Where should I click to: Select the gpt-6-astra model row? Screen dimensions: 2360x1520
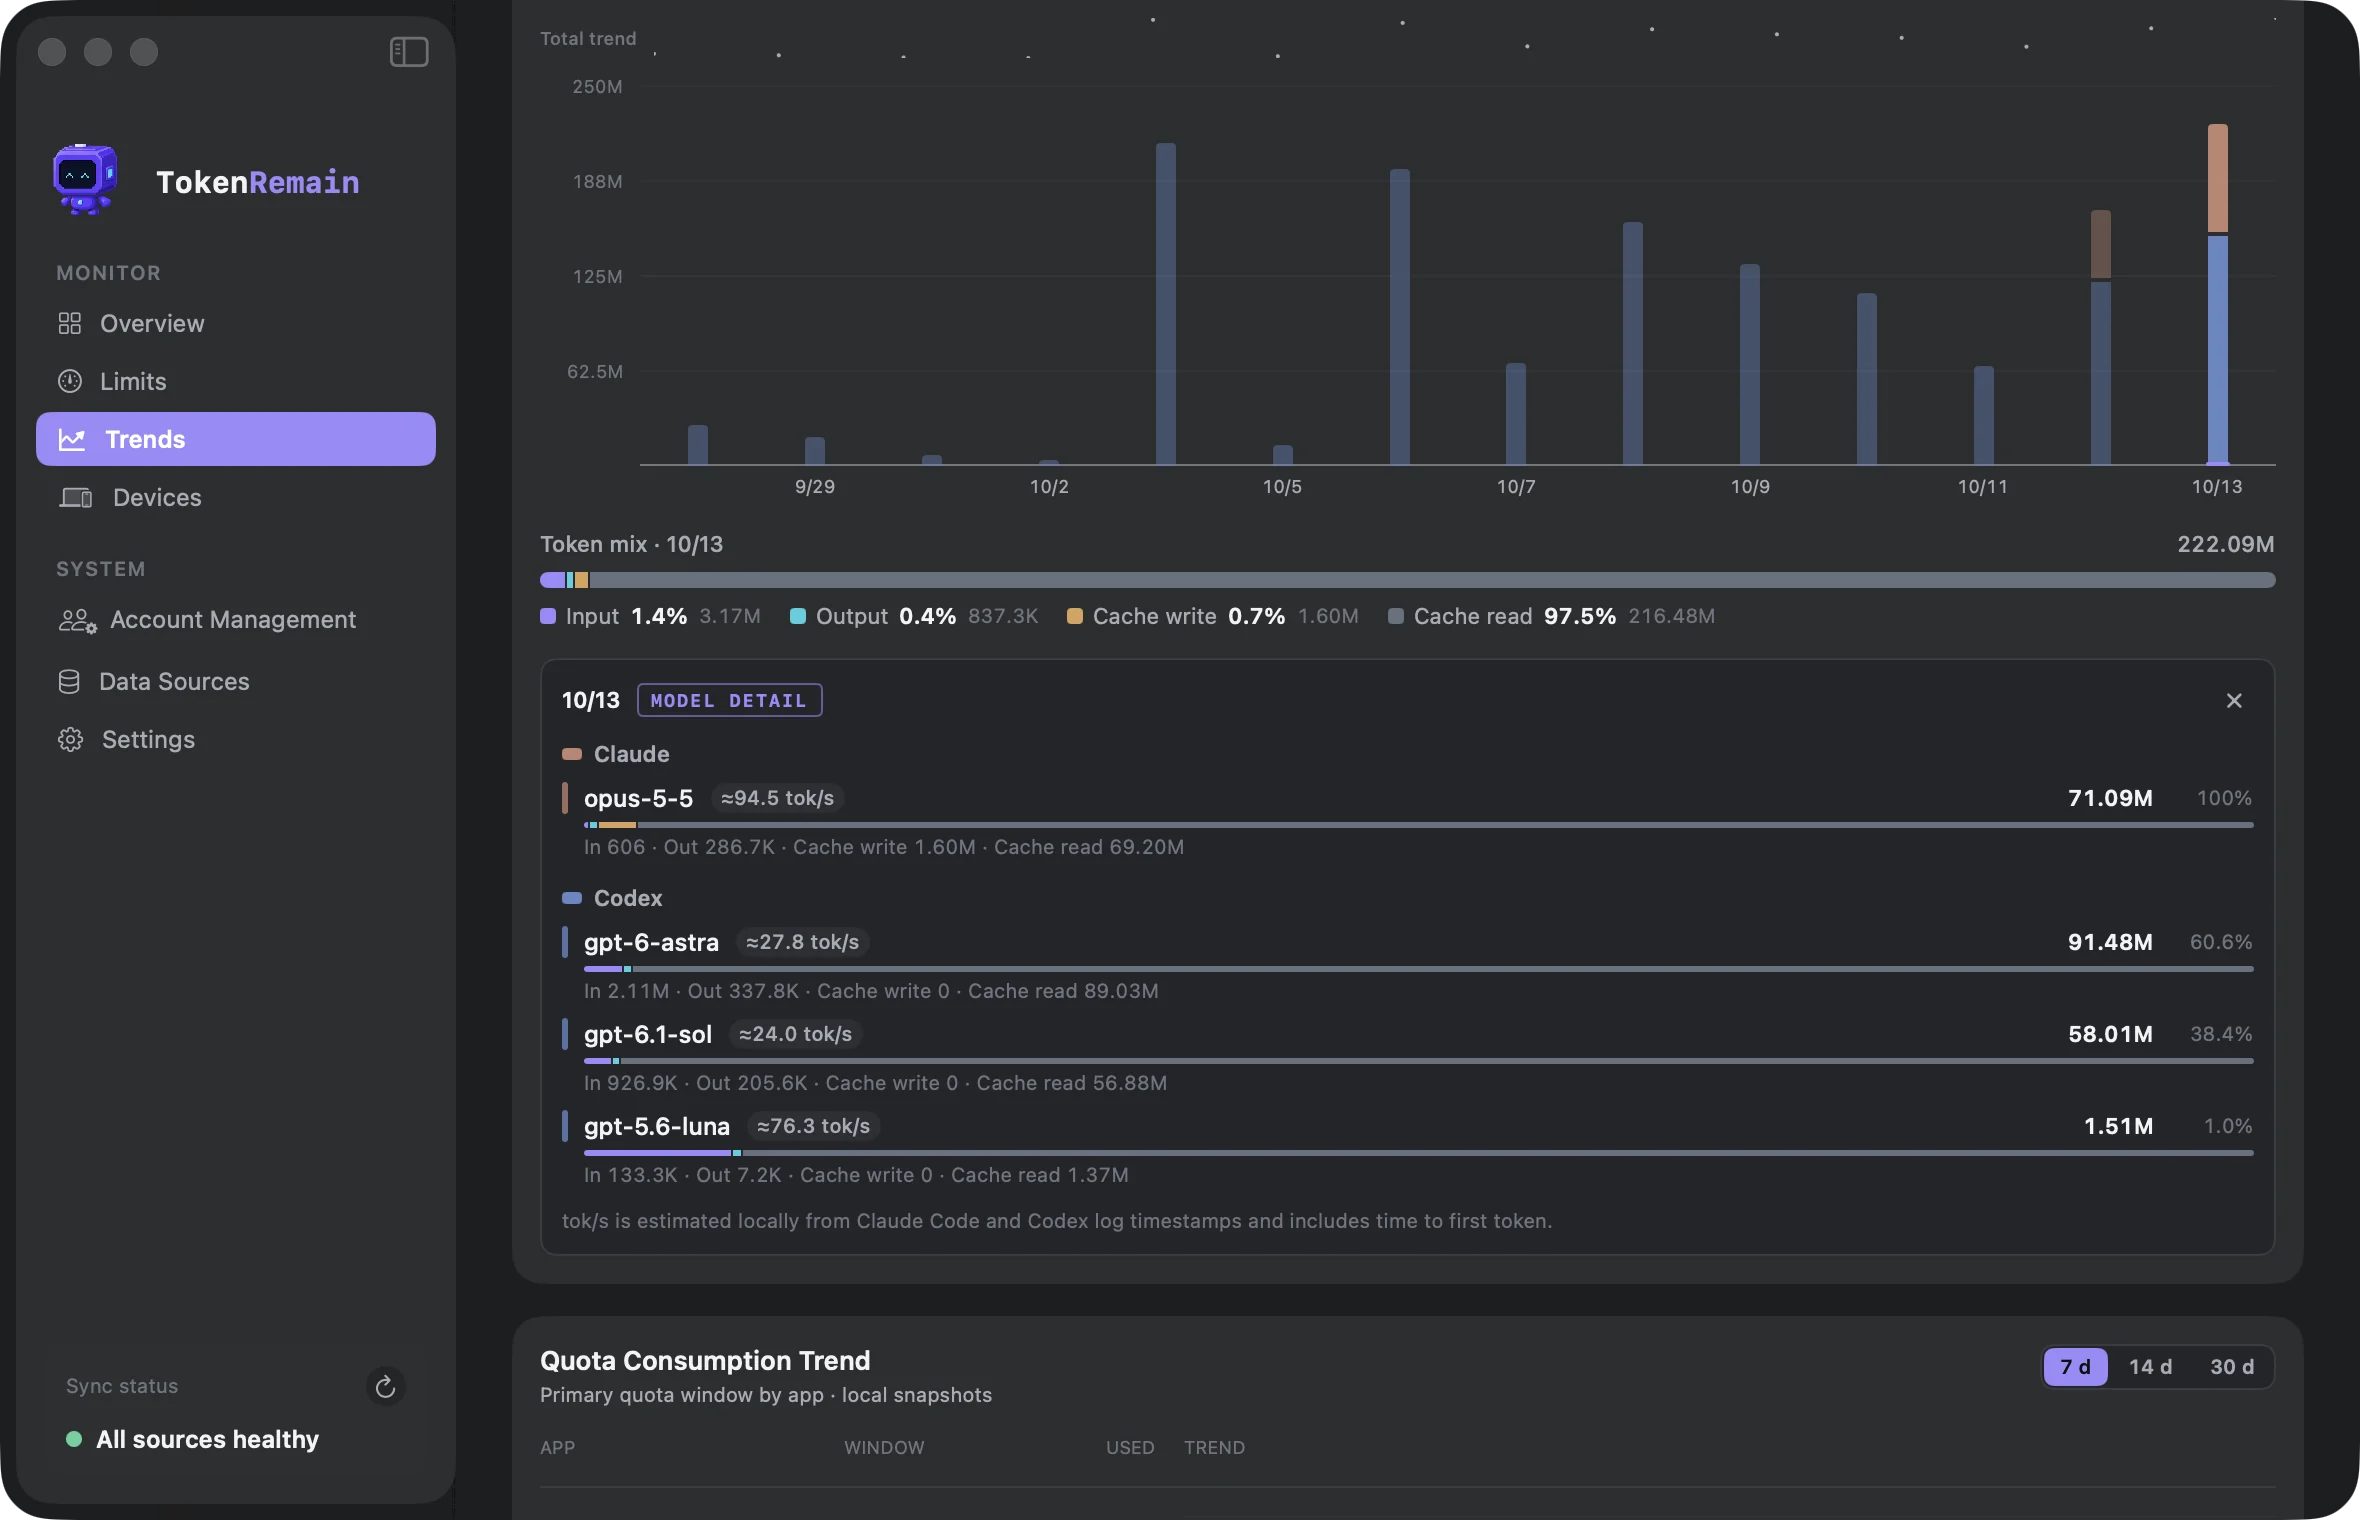tap(1407, 966)
